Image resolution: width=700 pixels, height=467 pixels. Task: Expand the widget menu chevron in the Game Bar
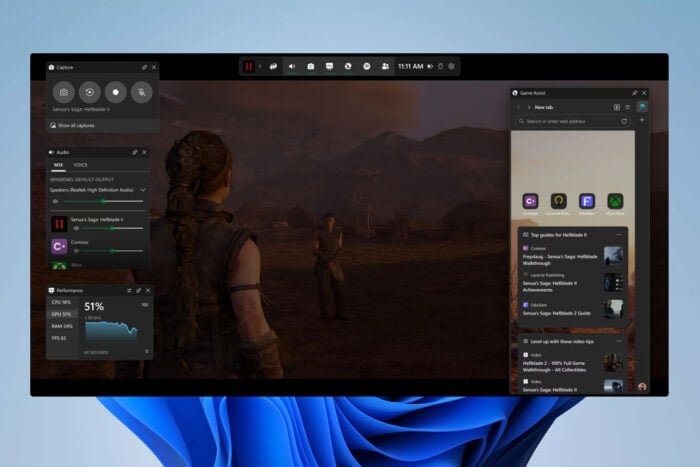[x=260, y=67]
